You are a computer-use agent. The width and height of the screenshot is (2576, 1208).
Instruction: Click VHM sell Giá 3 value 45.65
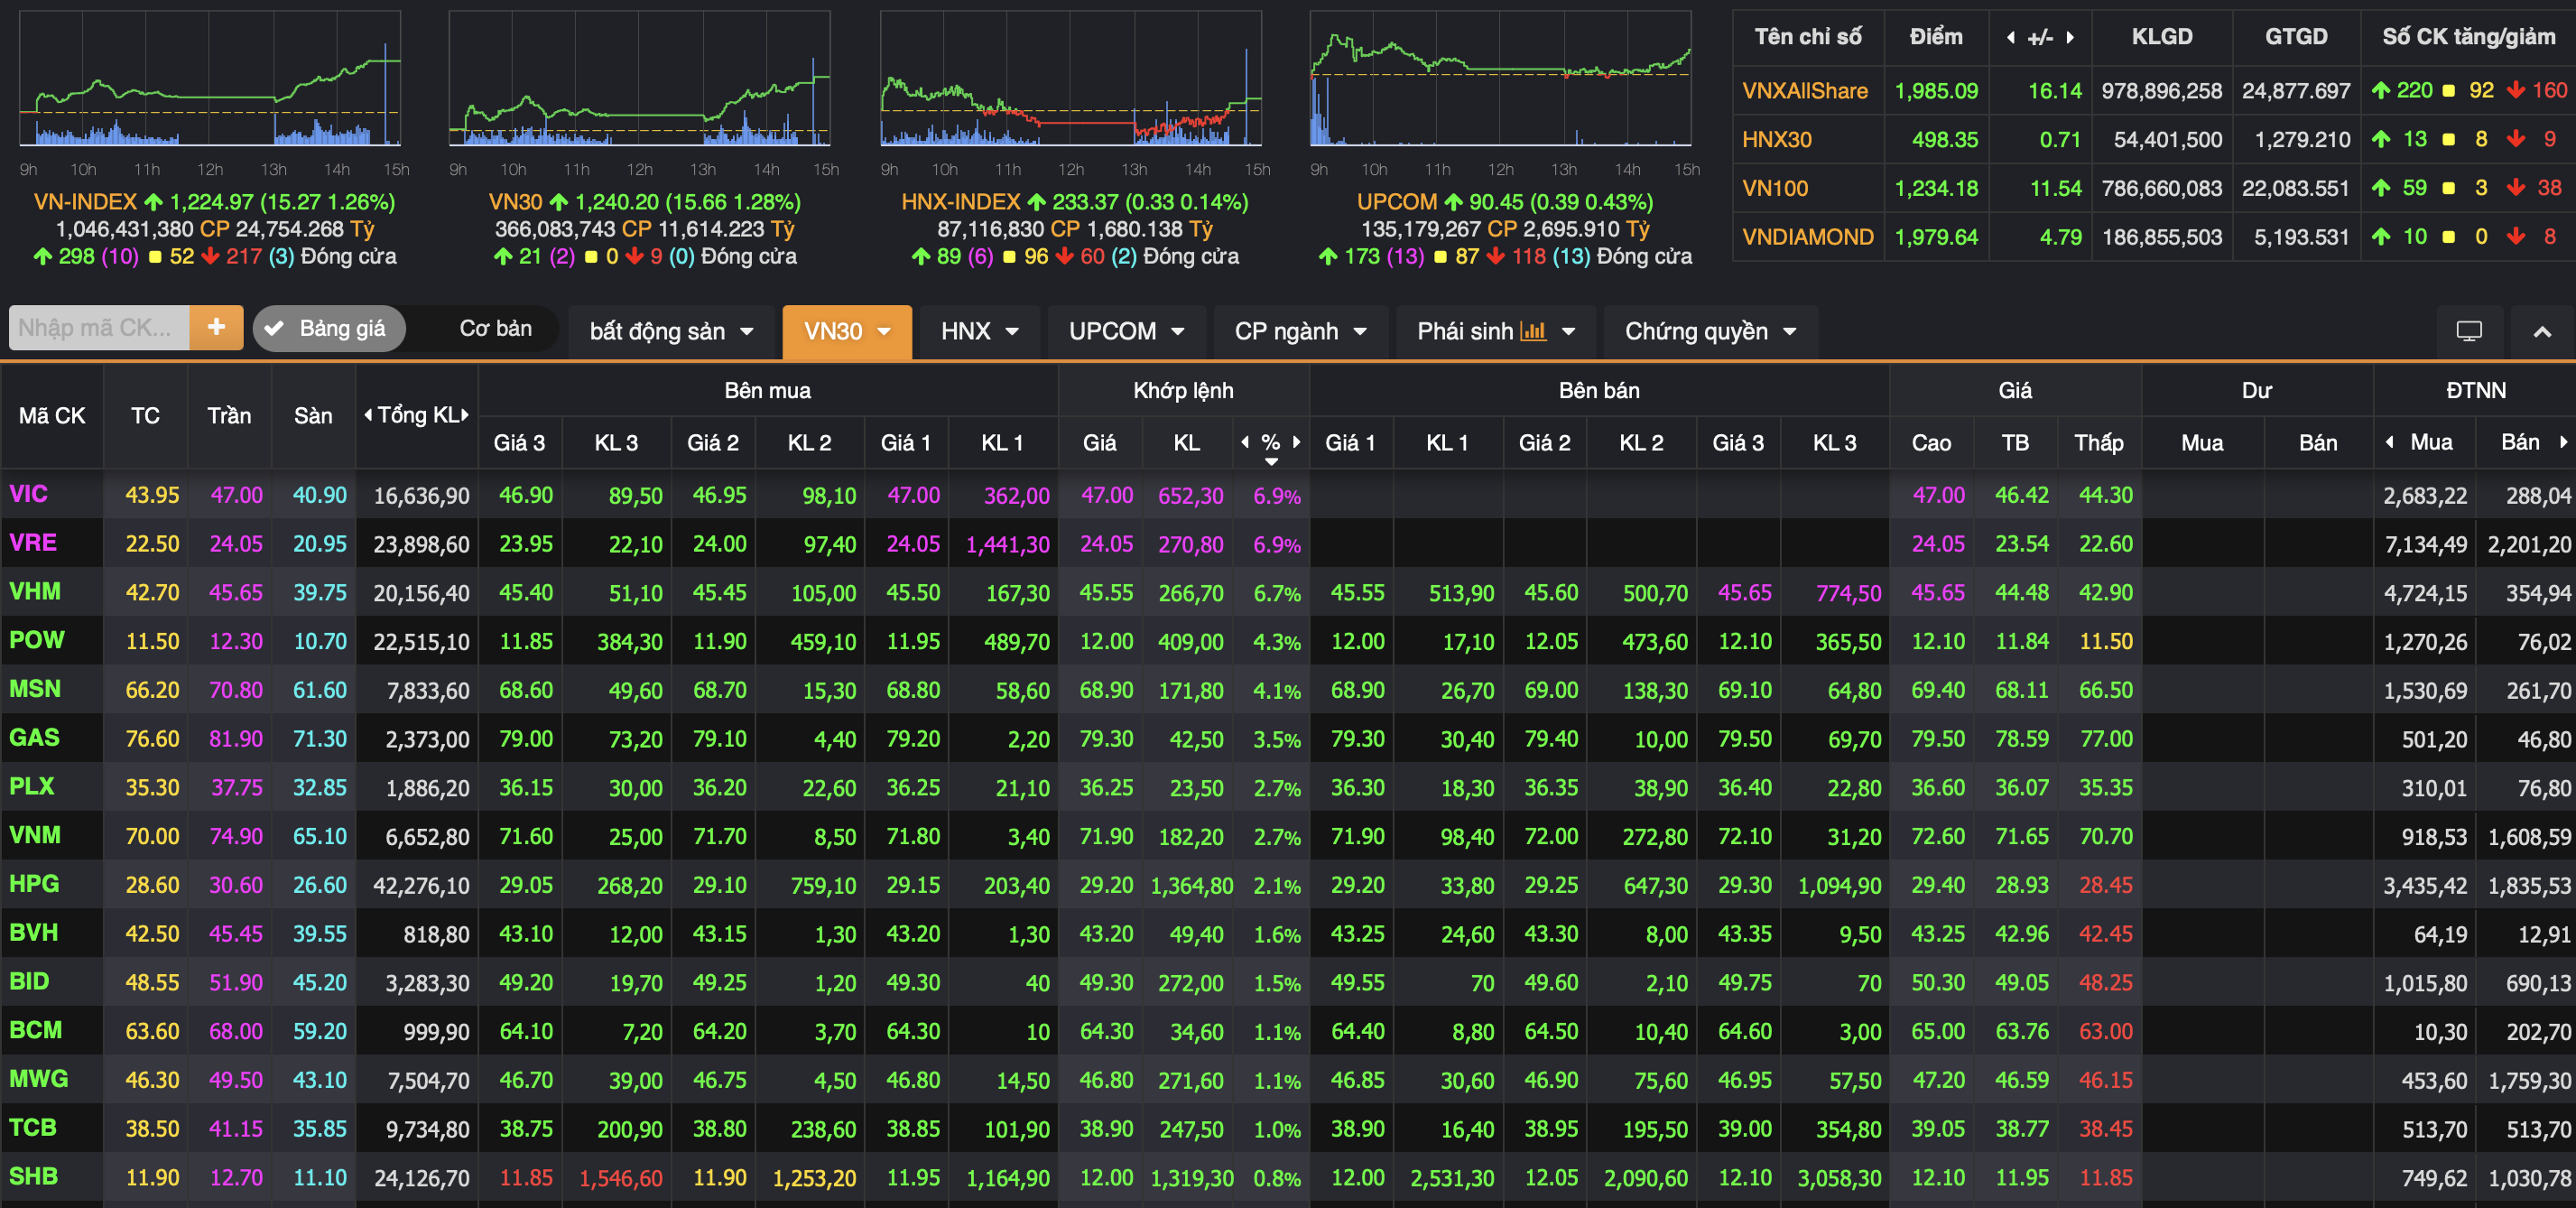(x=1744, y=593)
